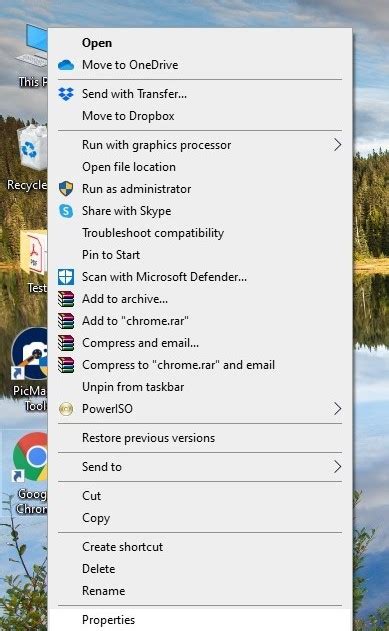Image resolution: width=389 pixels, height=631 pixels.
Task: Select Run with graphics processor
Action: tap(200, 145)
